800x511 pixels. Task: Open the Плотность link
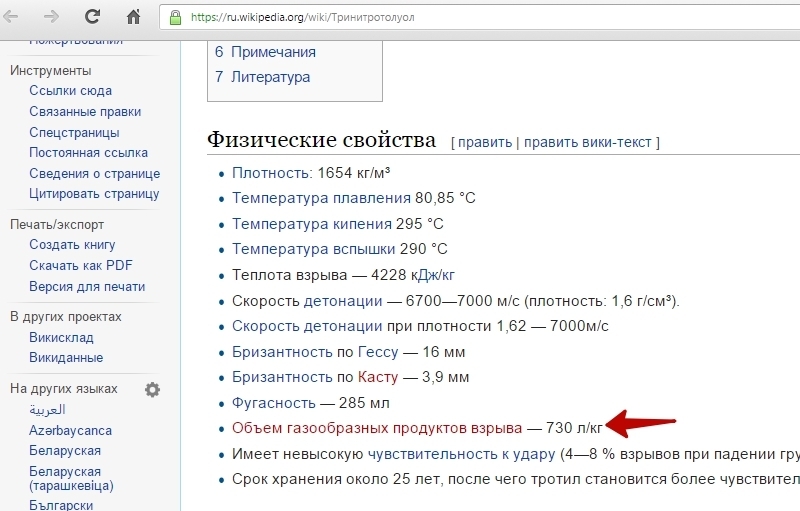point(271,172)
